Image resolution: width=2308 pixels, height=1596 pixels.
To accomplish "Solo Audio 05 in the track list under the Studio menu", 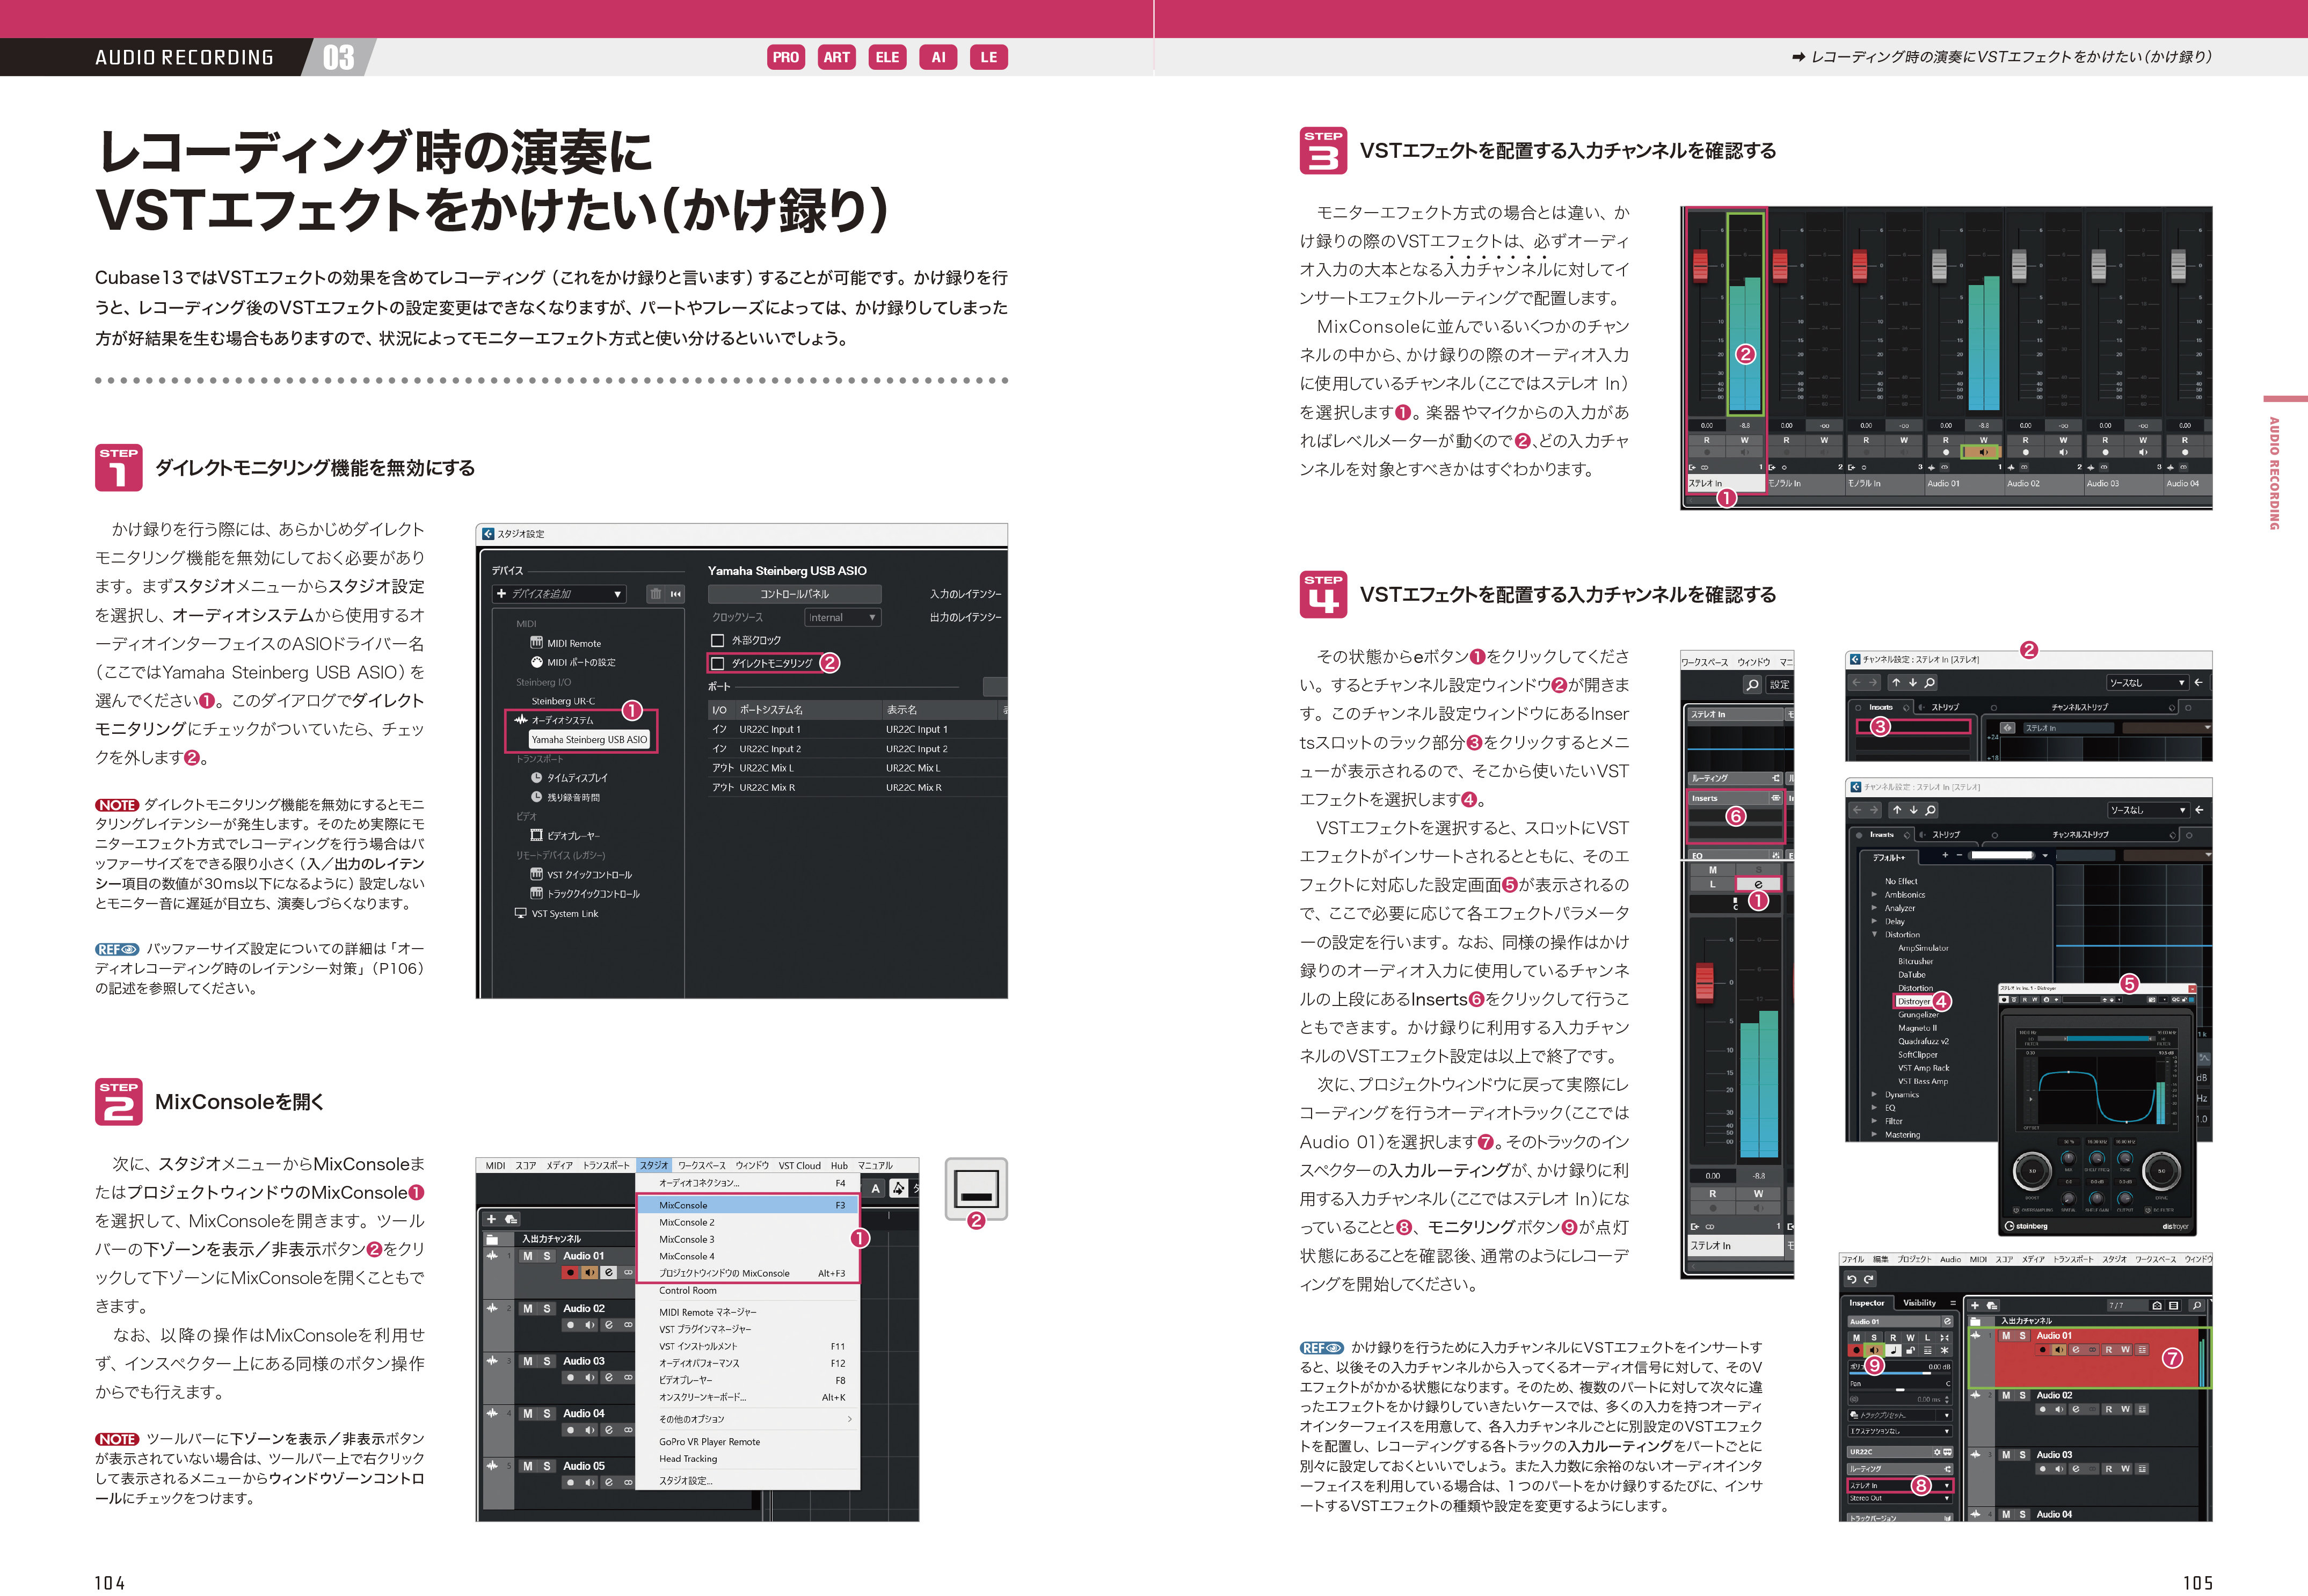I will point(547,1466).
